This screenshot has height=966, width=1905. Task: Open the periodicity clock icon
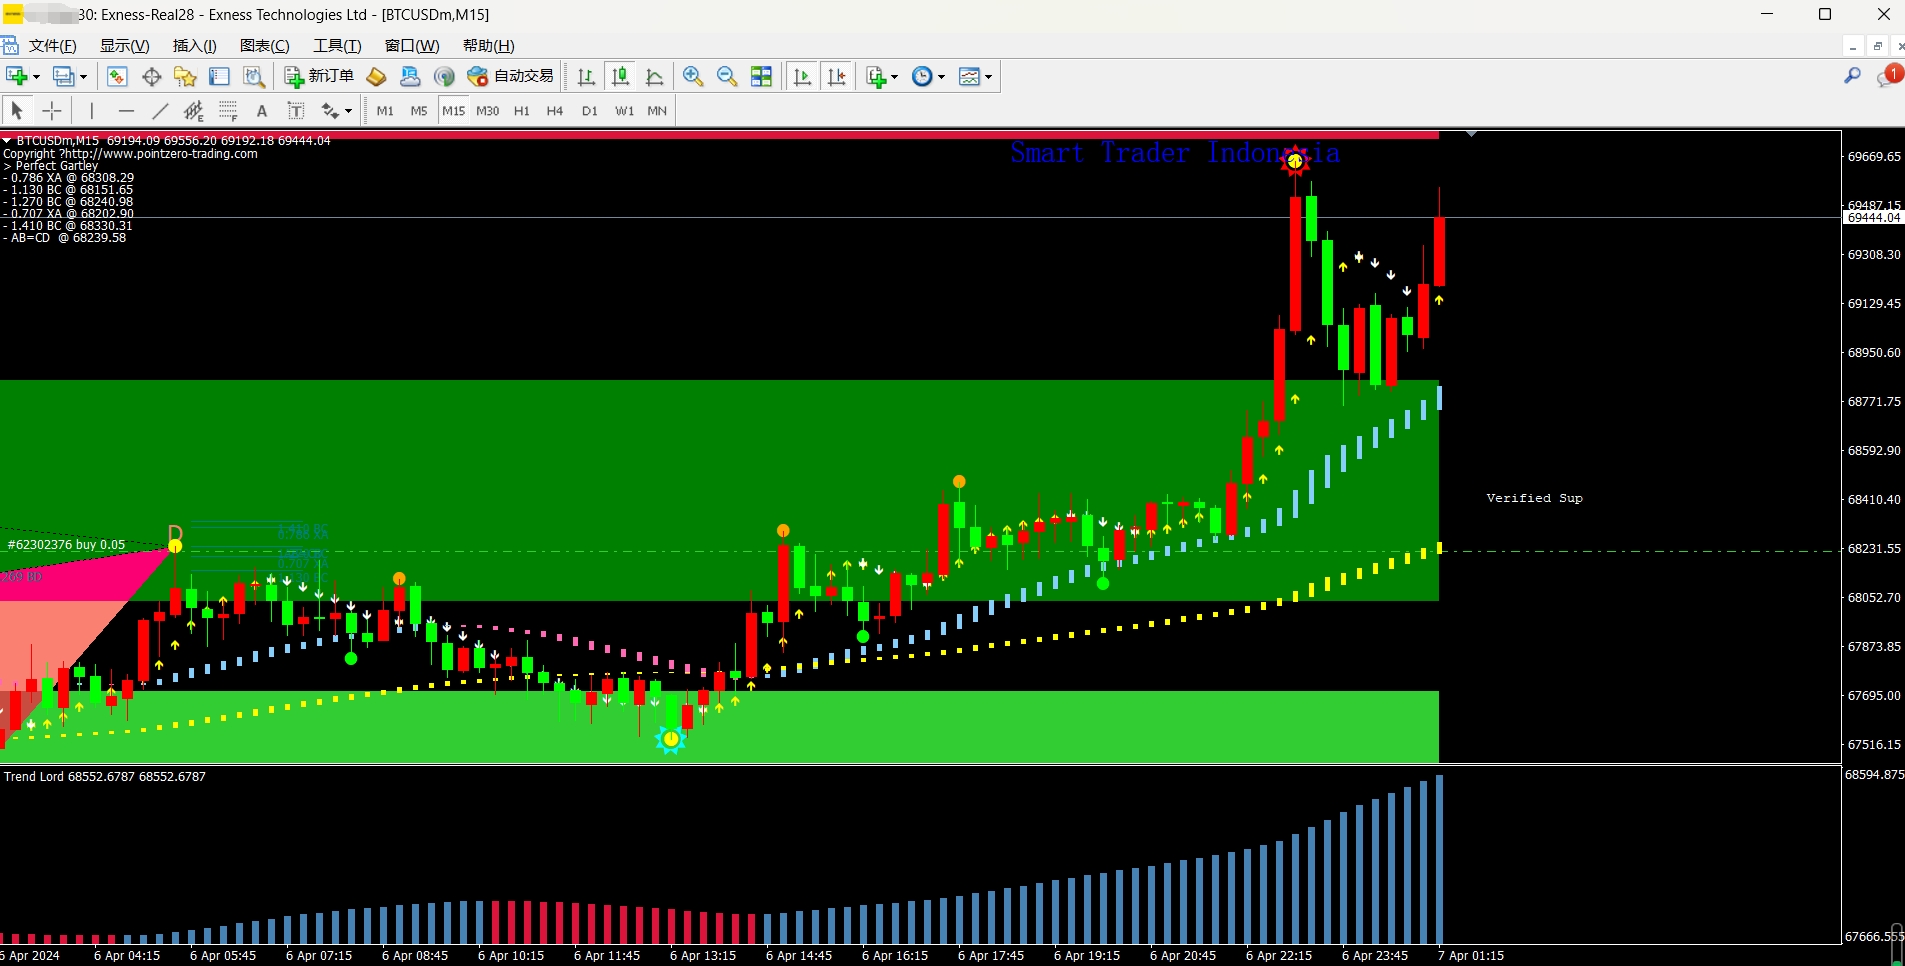click(x=922, y=76)
